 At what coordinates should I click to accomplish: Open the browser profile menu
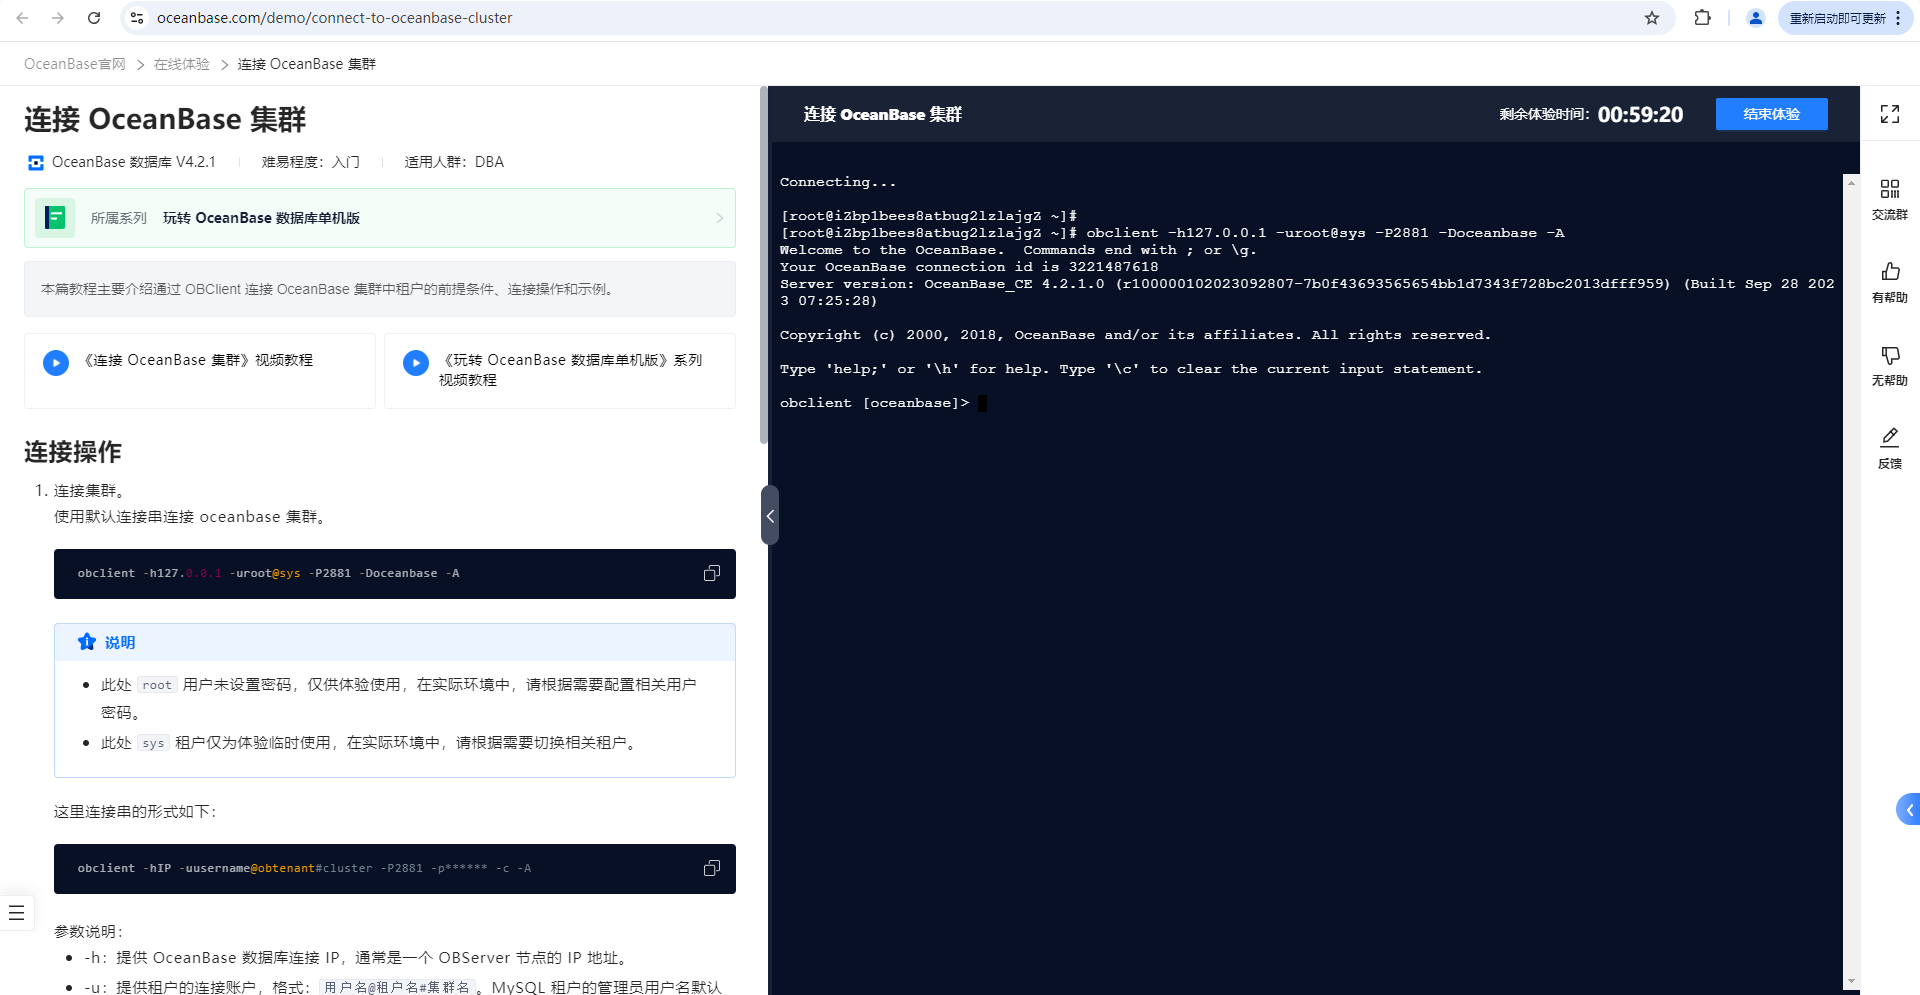[x=1755, y=18]
